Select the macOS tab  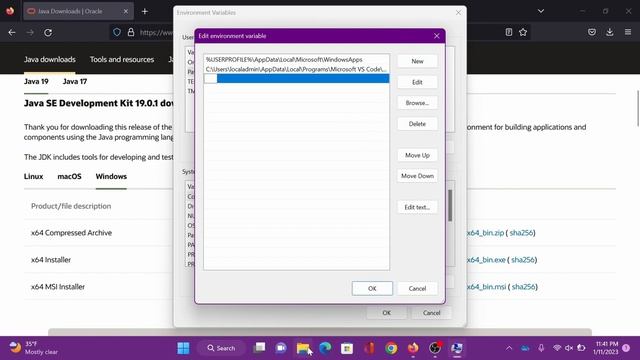(69, 176)
